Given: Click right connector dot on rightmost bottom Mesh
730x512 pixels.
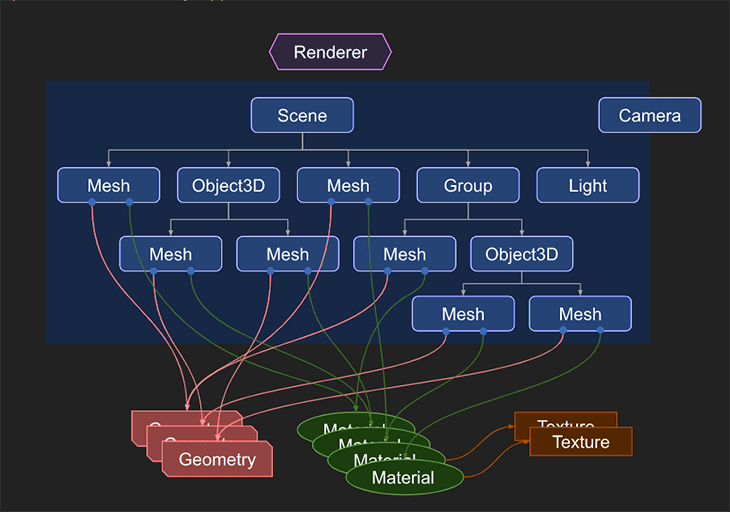Looking at the screenshot, I should pyautogui.click(x=600, y=330).
